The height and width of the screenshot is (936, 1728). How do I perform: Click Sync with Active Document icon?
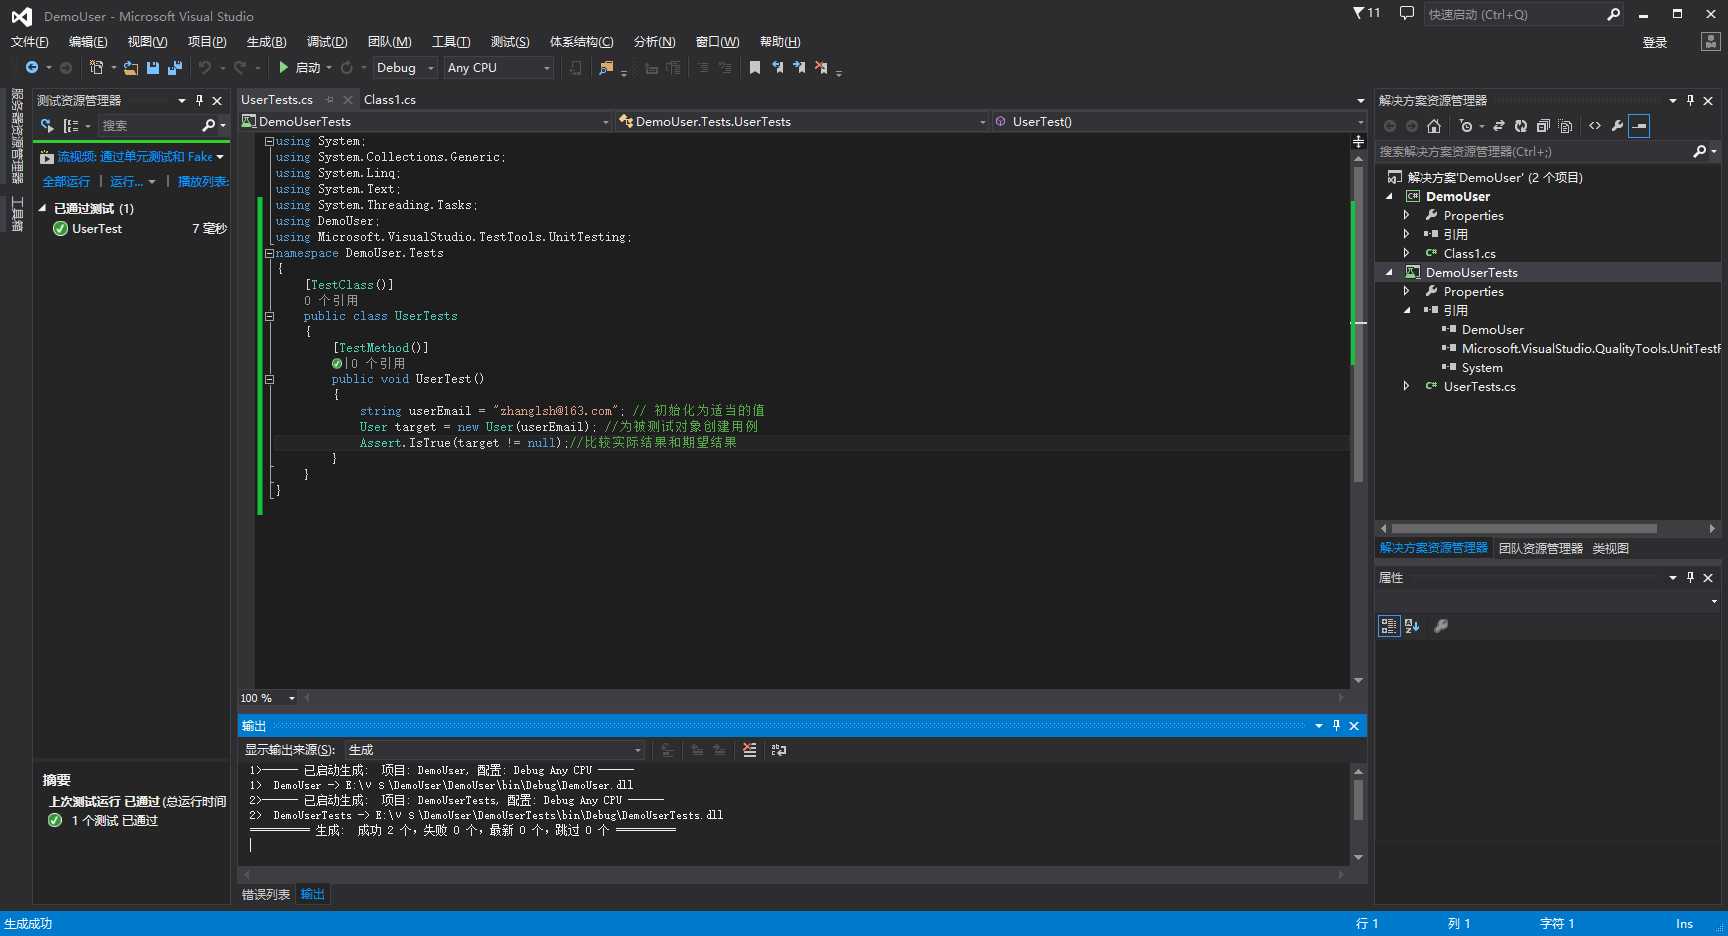coord(1499,126)
